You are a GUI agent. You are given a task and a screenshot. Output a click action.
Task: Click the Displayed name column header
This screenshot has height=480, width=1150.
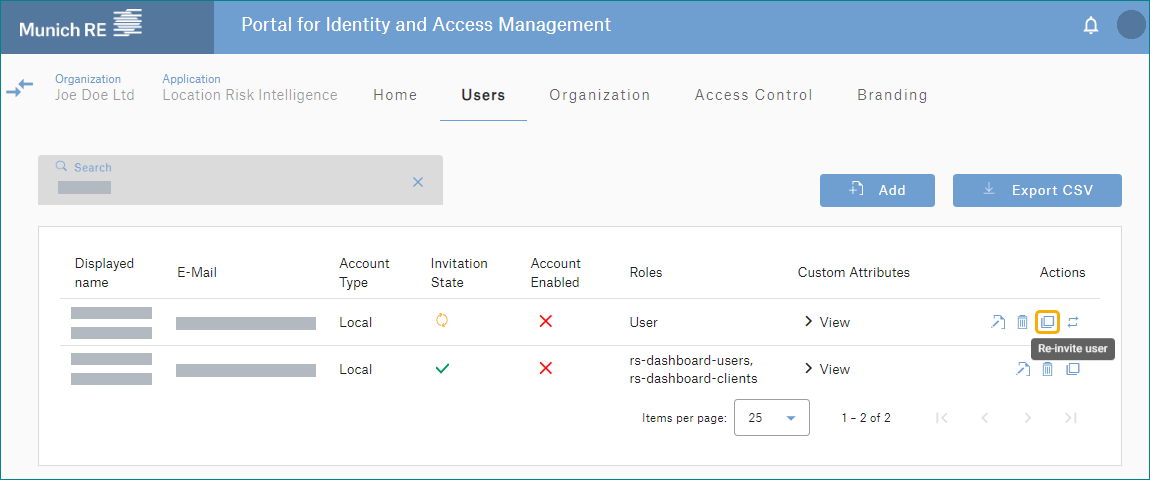click(104, 272)
